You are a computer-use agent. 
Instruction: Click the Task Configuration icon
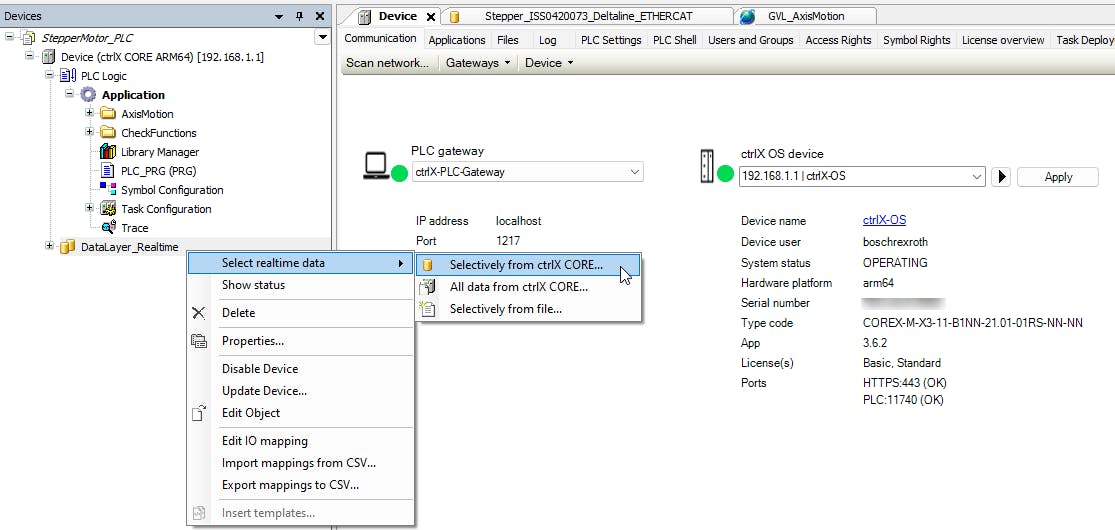click(107, 208)
